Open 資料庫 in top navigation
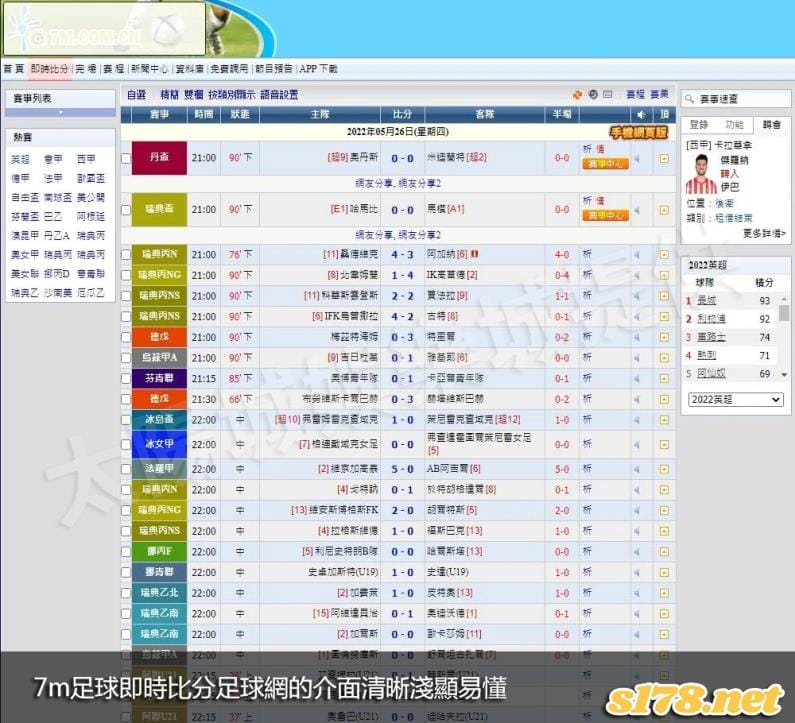 tap(190, 69)
